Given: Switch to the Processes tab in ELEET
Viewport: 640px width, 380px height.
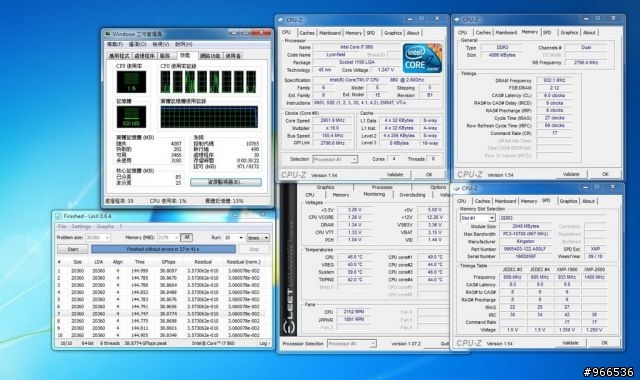Looking at the screenshot, I should point(382,187).
